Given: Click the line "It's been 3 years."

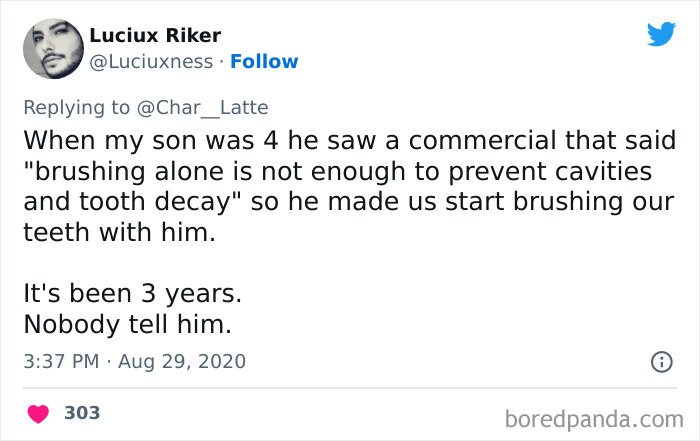Looking at the screenshot, I should coord(133,295).
